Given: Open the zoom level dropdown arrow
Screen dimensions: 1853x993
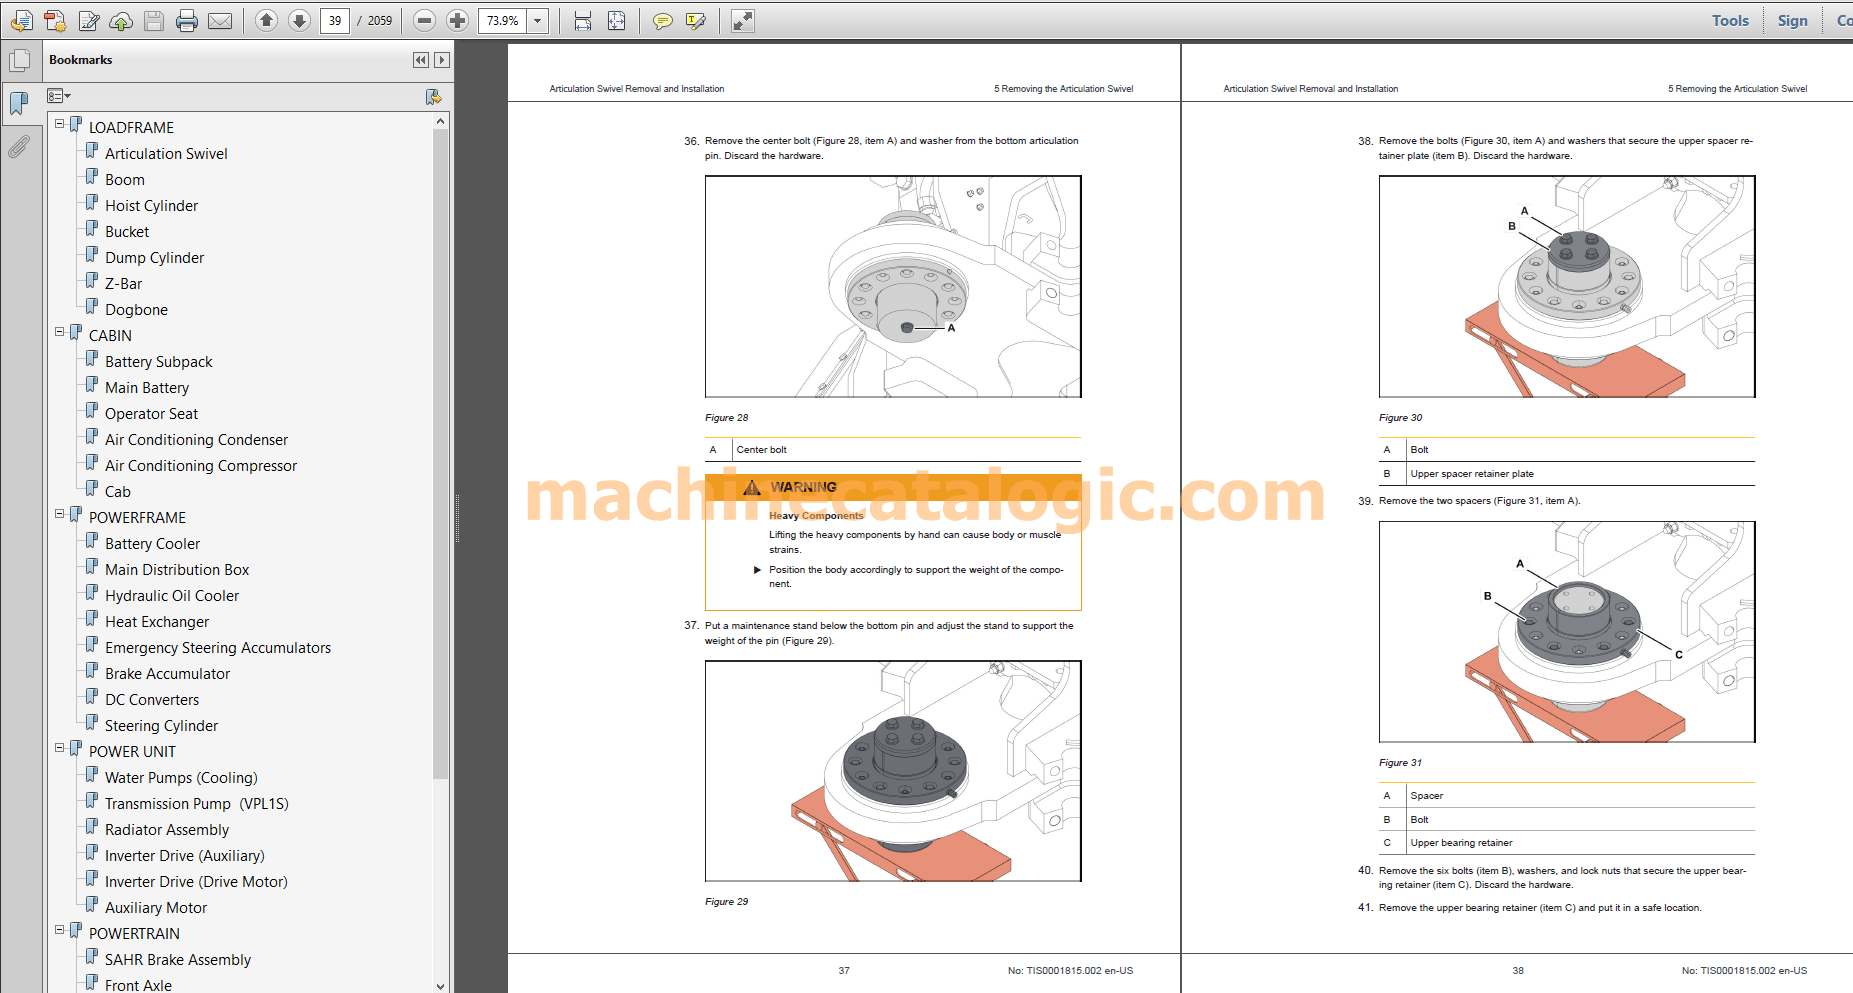Looking at the screenshot, I should (x=538, y=20).
